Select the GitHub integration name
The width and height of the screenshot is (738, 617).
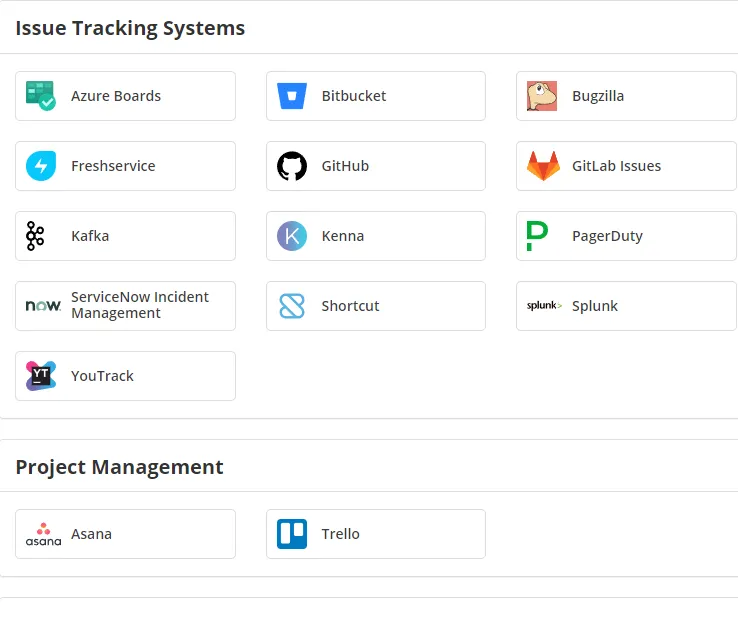pyautogui.click(x=345, y=166)
